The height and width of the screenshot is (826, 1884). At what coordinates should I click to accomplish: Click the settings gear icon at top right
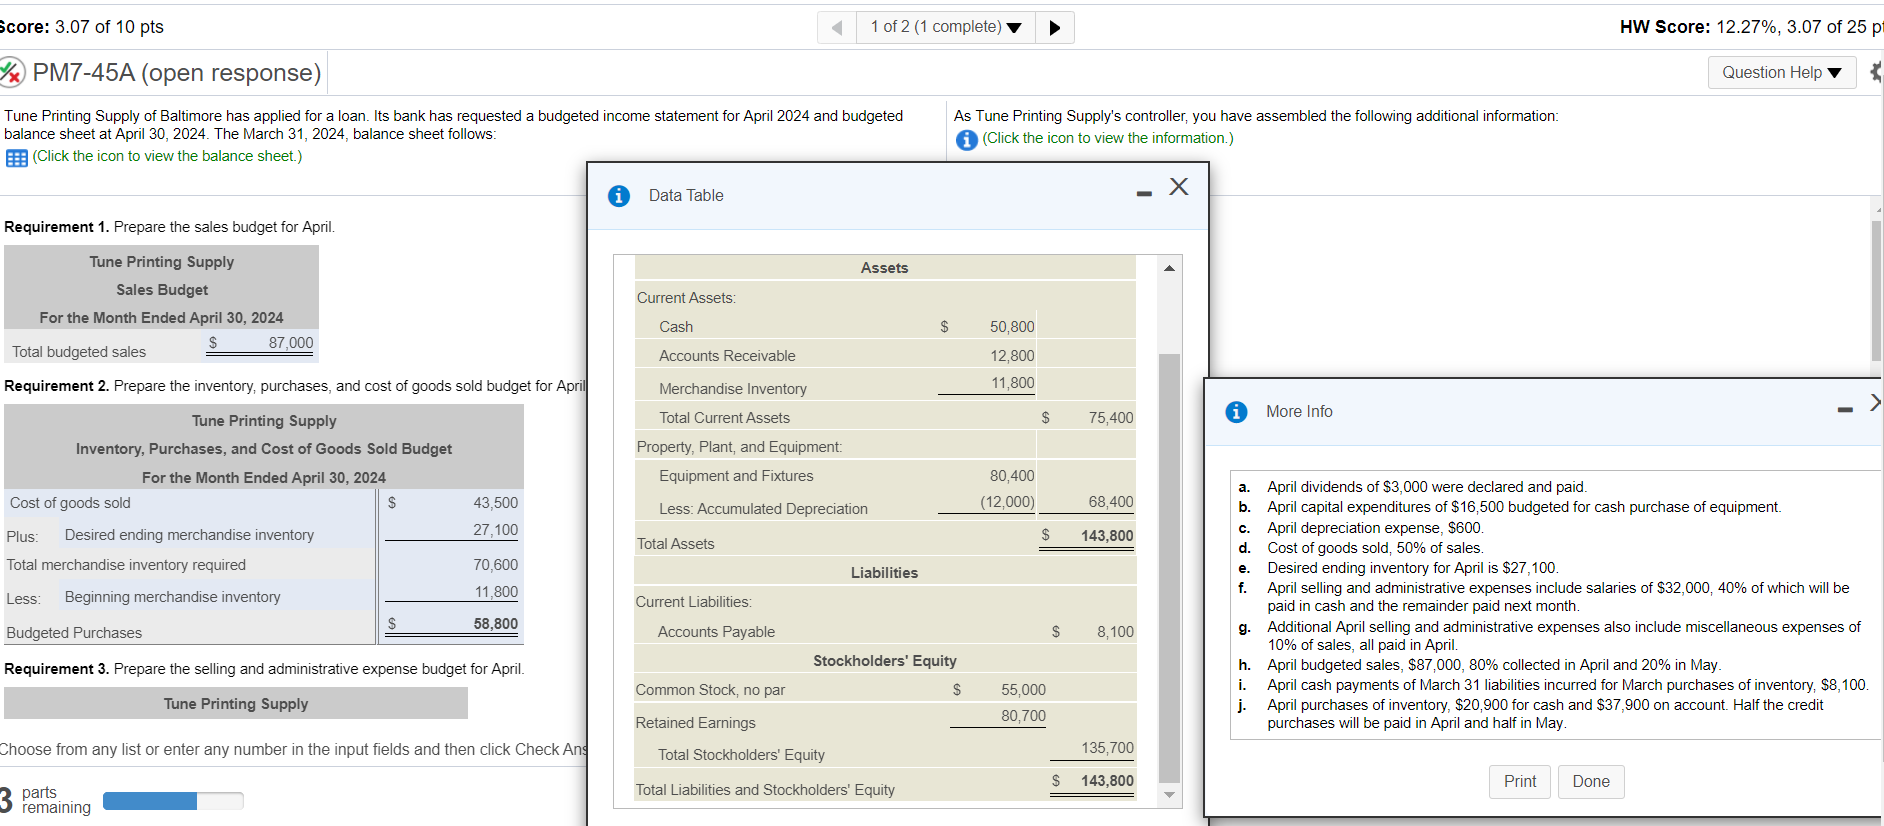point(1877,72)
